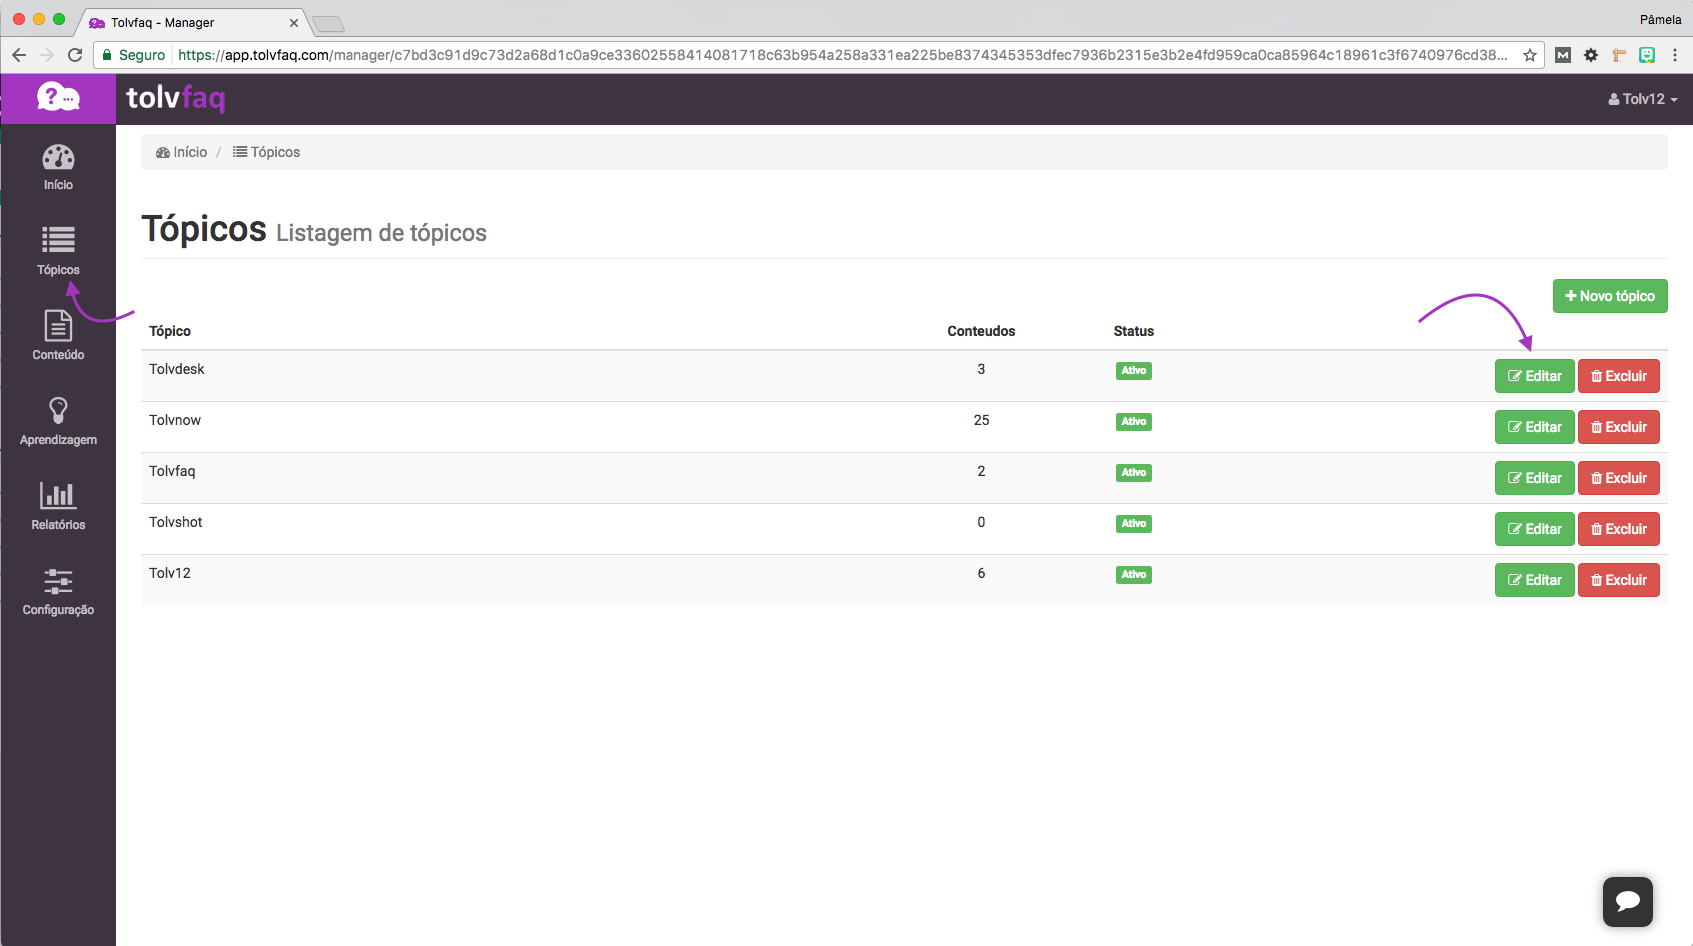
Task: Click the Pâmela profile name in Chrome
Action: (x=1660, y=20)
